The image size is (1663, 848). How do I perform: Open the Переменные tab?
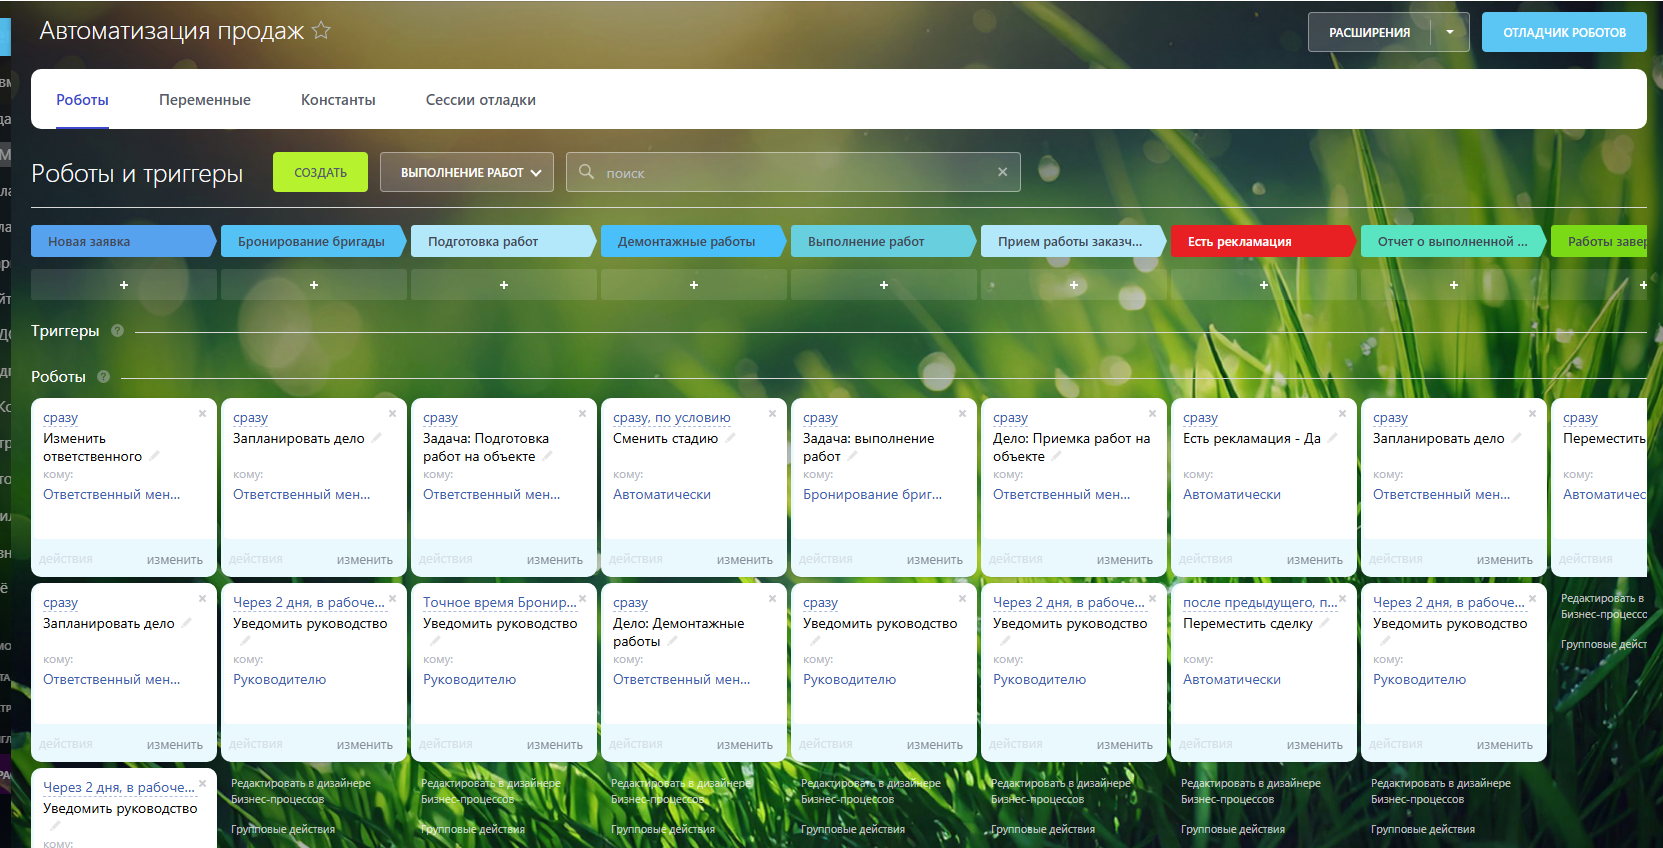(x=205, y=100)
